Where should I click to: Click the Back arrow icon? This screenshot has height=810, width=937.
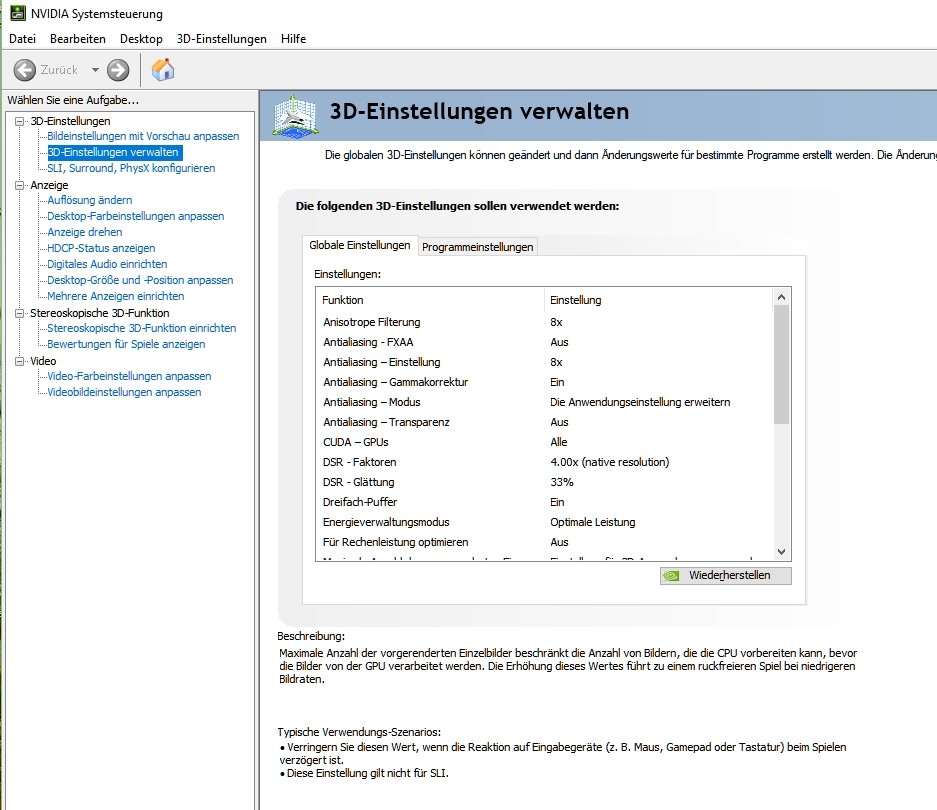(x=25, y=70)
